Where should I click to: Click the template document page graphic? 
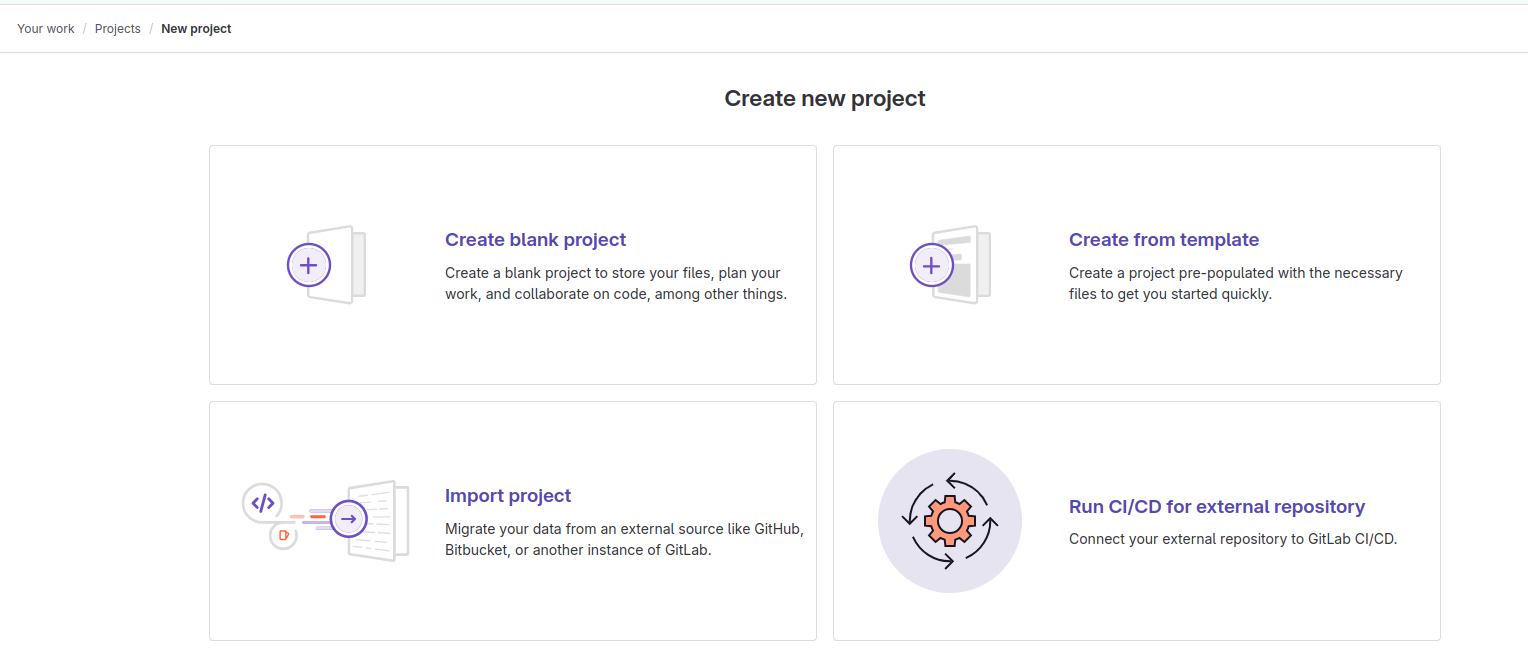point(968,265)
